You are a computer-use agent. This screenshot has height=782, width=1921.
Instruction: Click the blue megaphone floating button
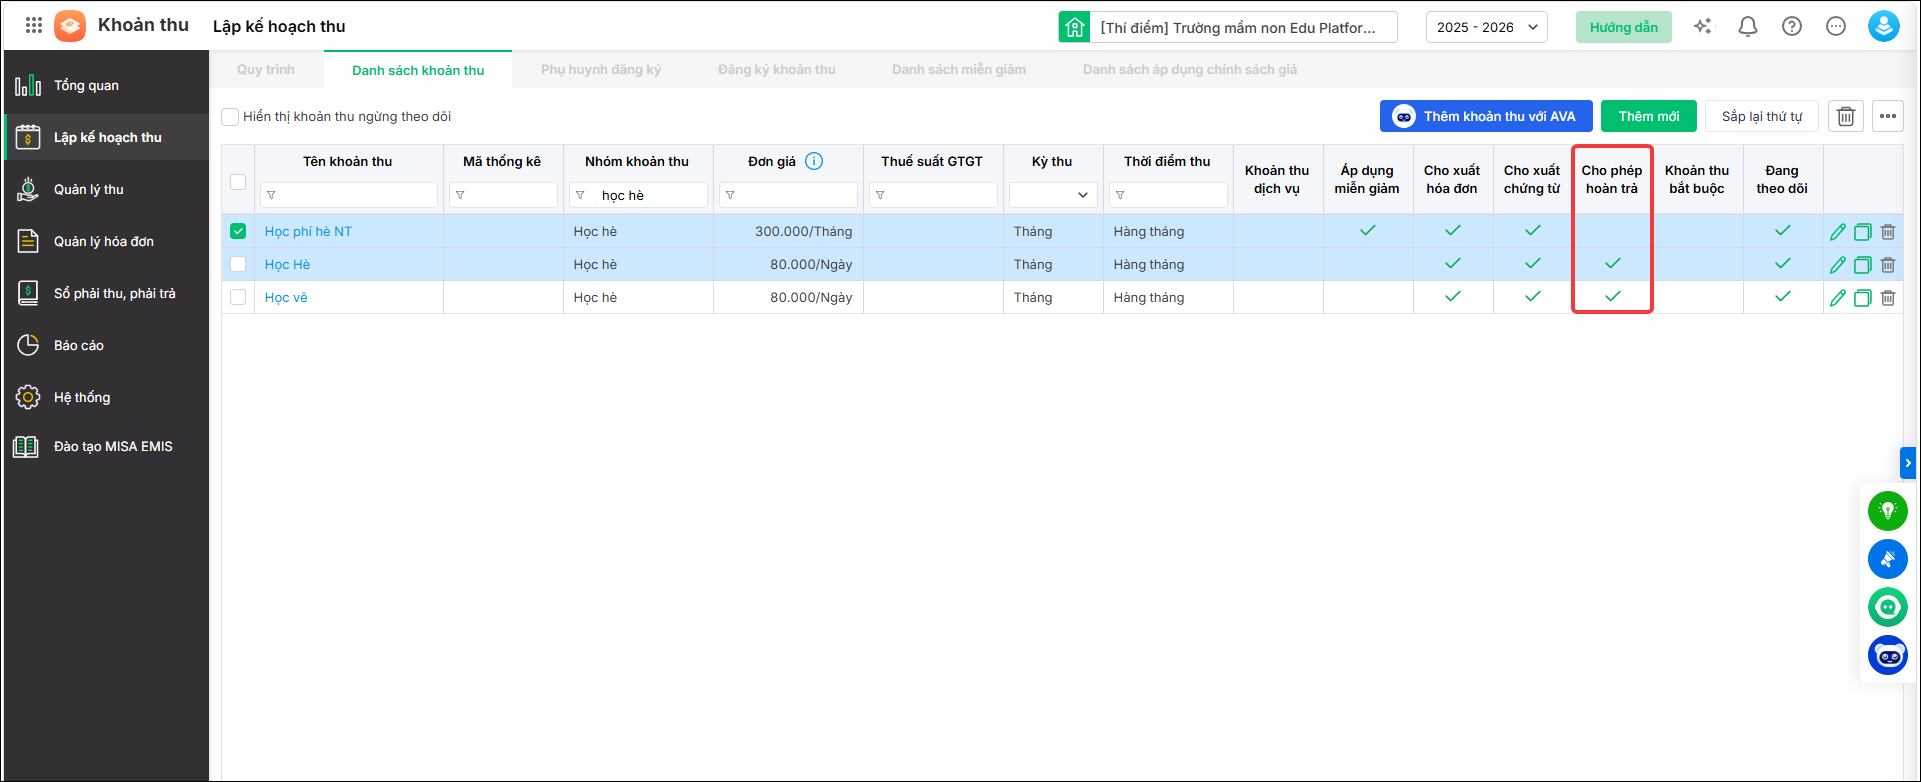(x=1888, y=559)
